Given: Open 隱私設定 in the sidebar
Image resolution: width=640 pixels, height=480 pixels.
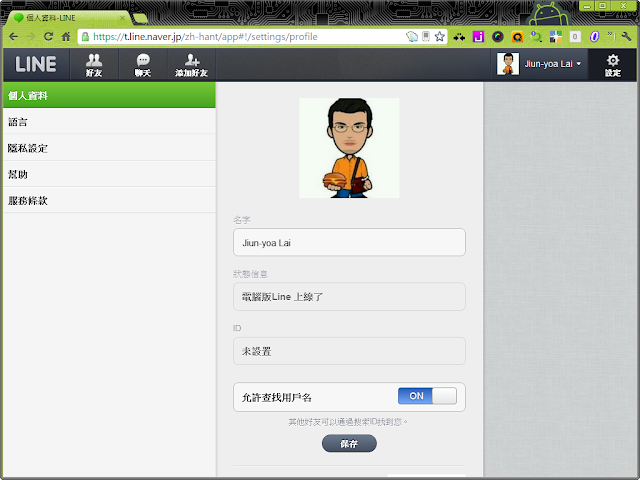Looking at the screenshot, I should pos(109,148).
